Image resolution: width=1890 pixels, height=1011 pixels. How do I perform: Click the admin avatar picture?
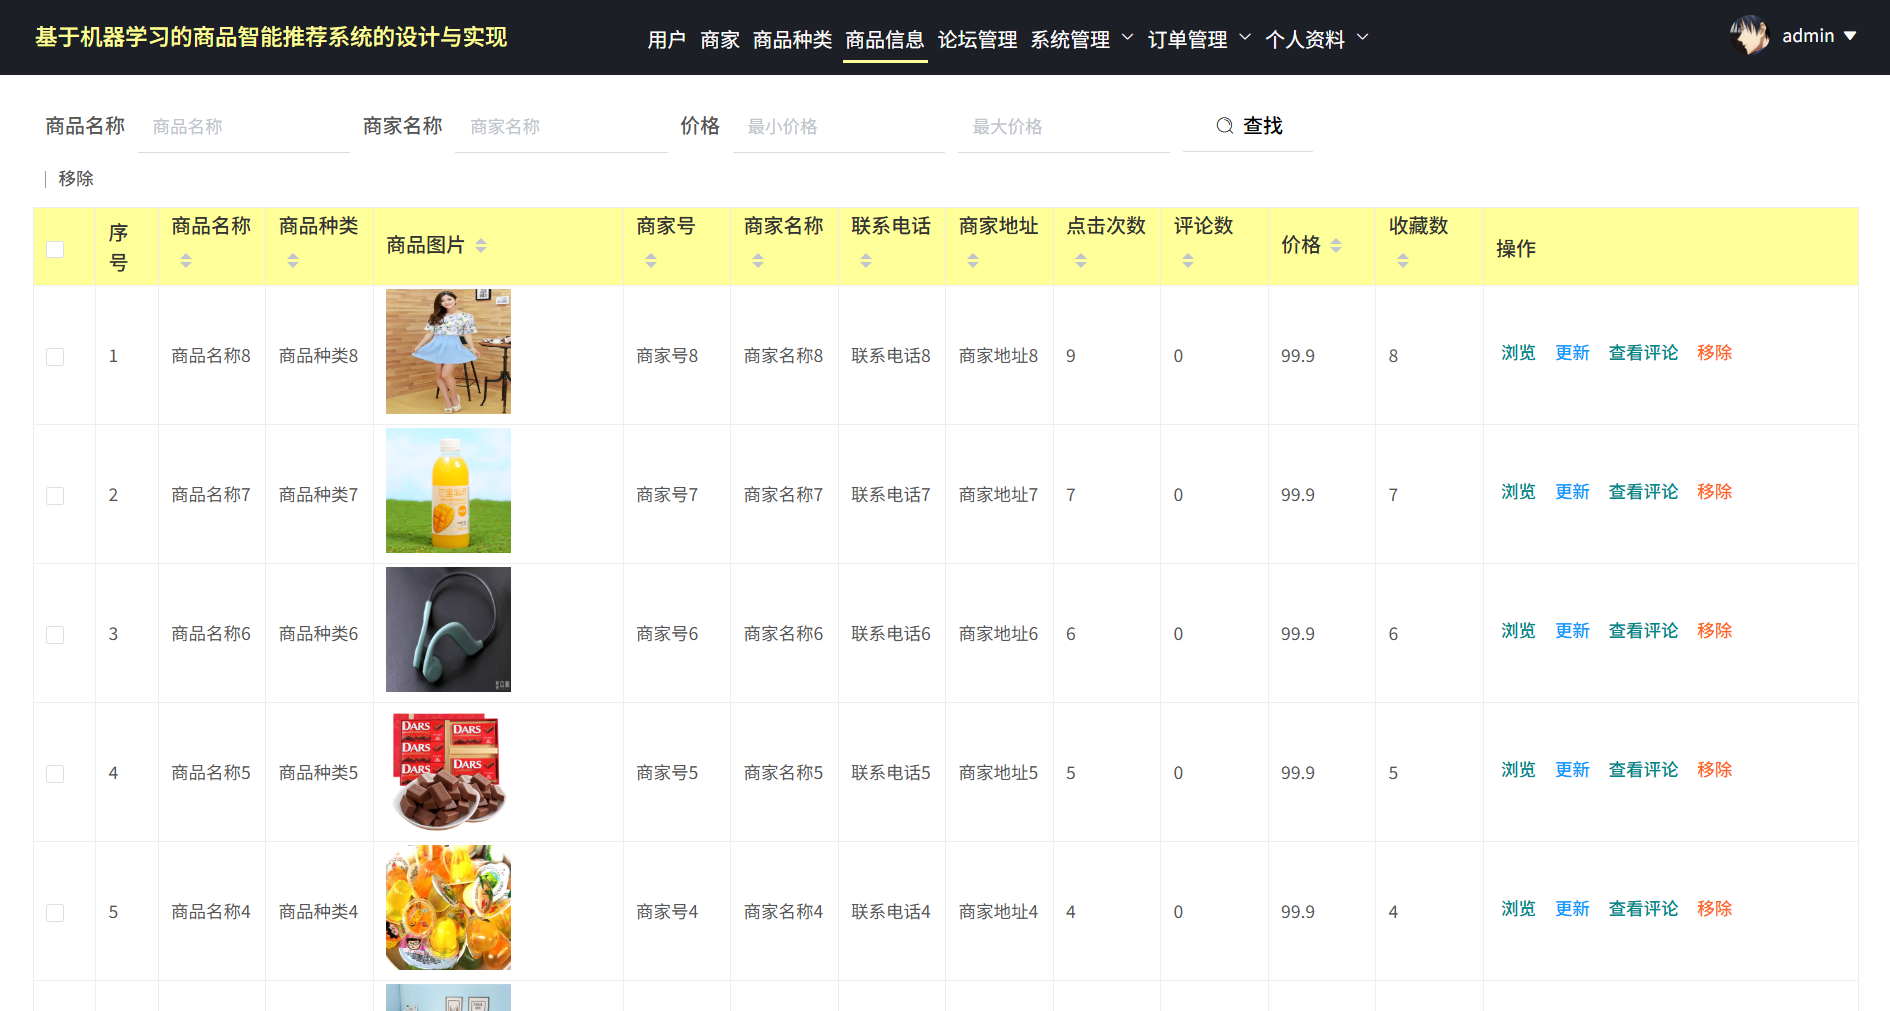[x=1749, y=36]
